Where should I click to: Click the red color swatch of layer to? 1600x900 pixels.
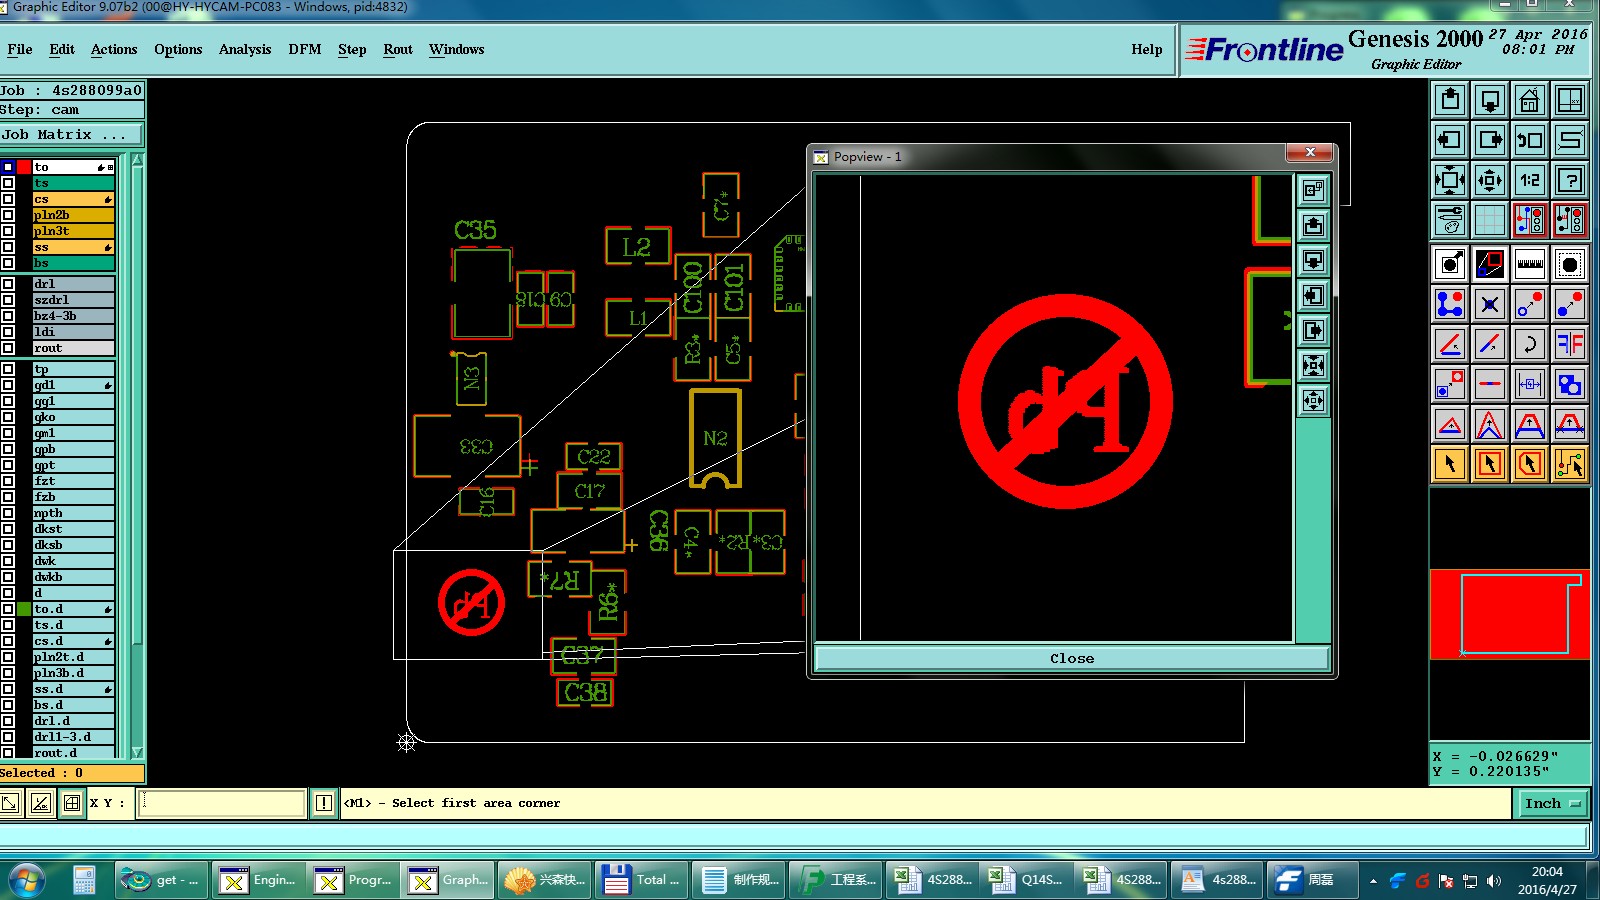coord(24,167)
